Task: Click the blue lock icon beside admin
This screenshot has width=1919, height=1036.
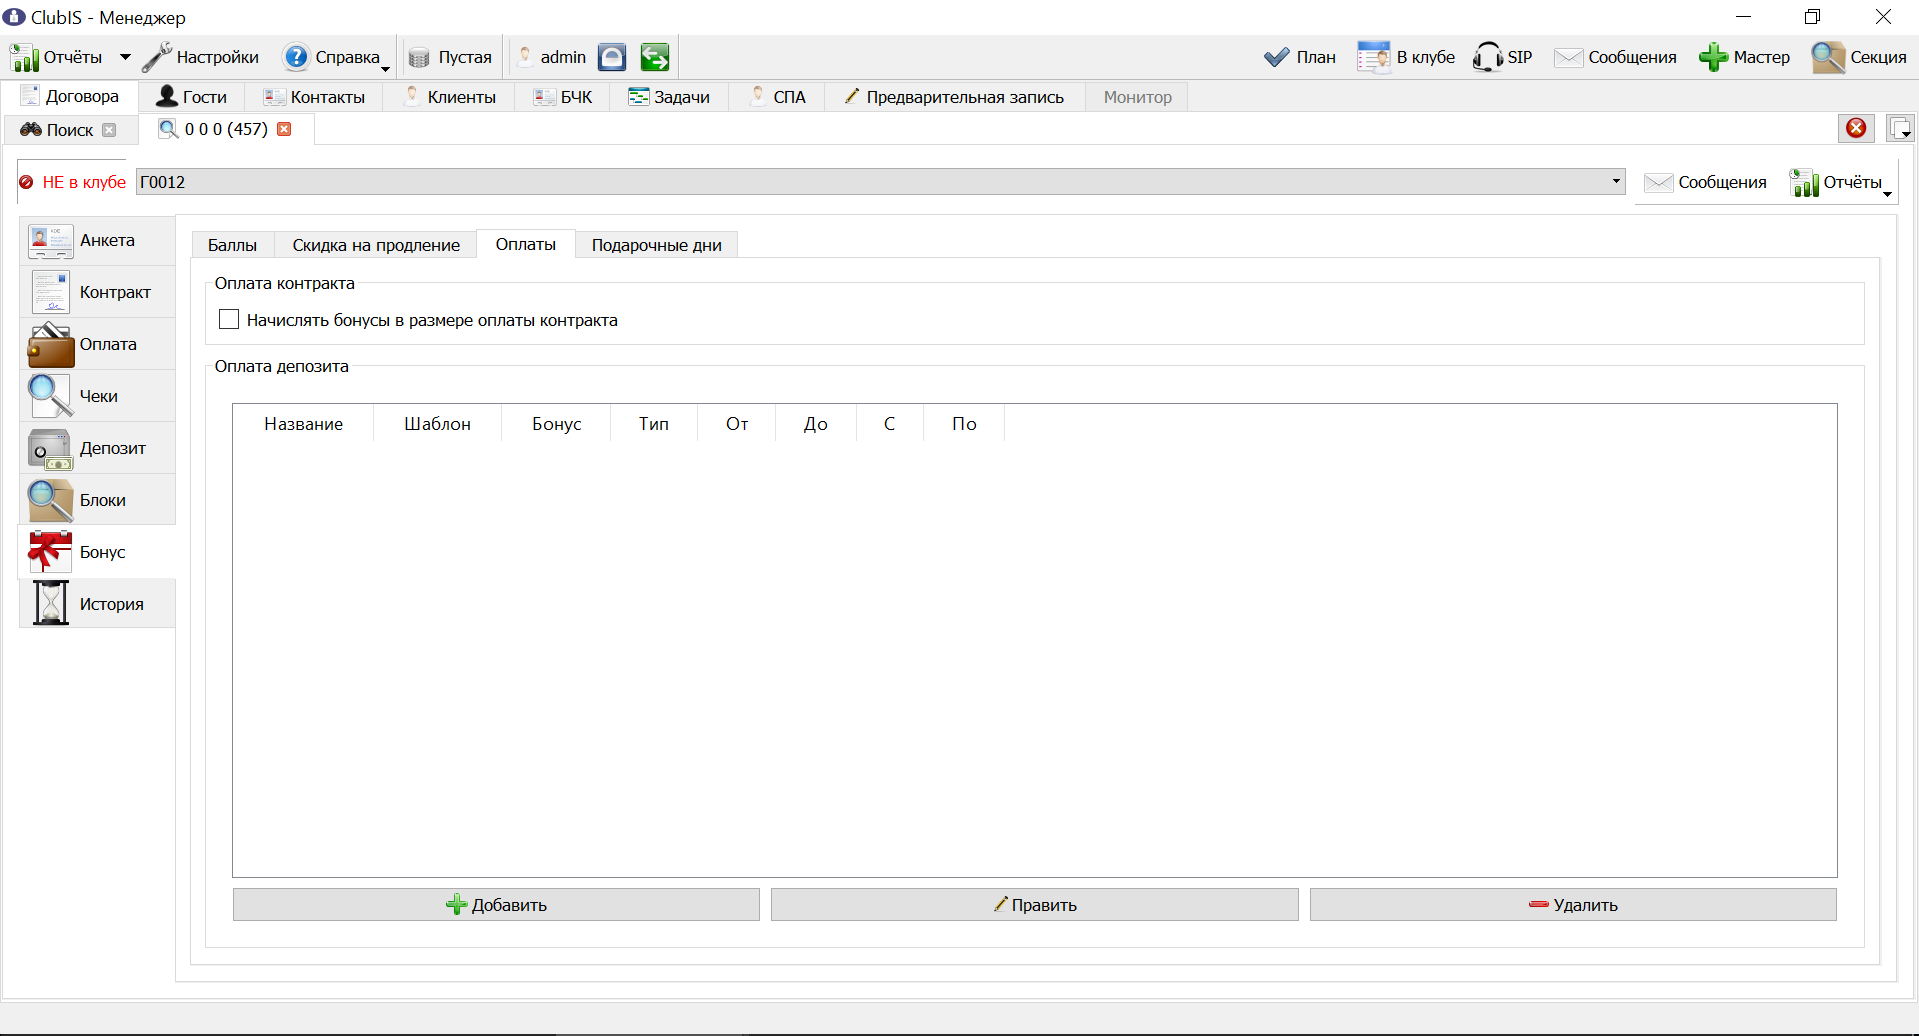Action: [612, 57]
